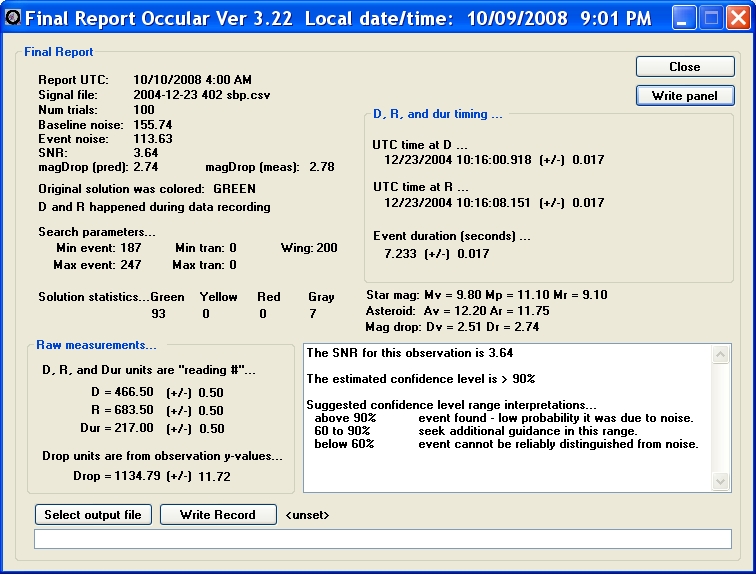Click the Min event: 187 parameter
The image size is (756, 574).
pos(99,248)
